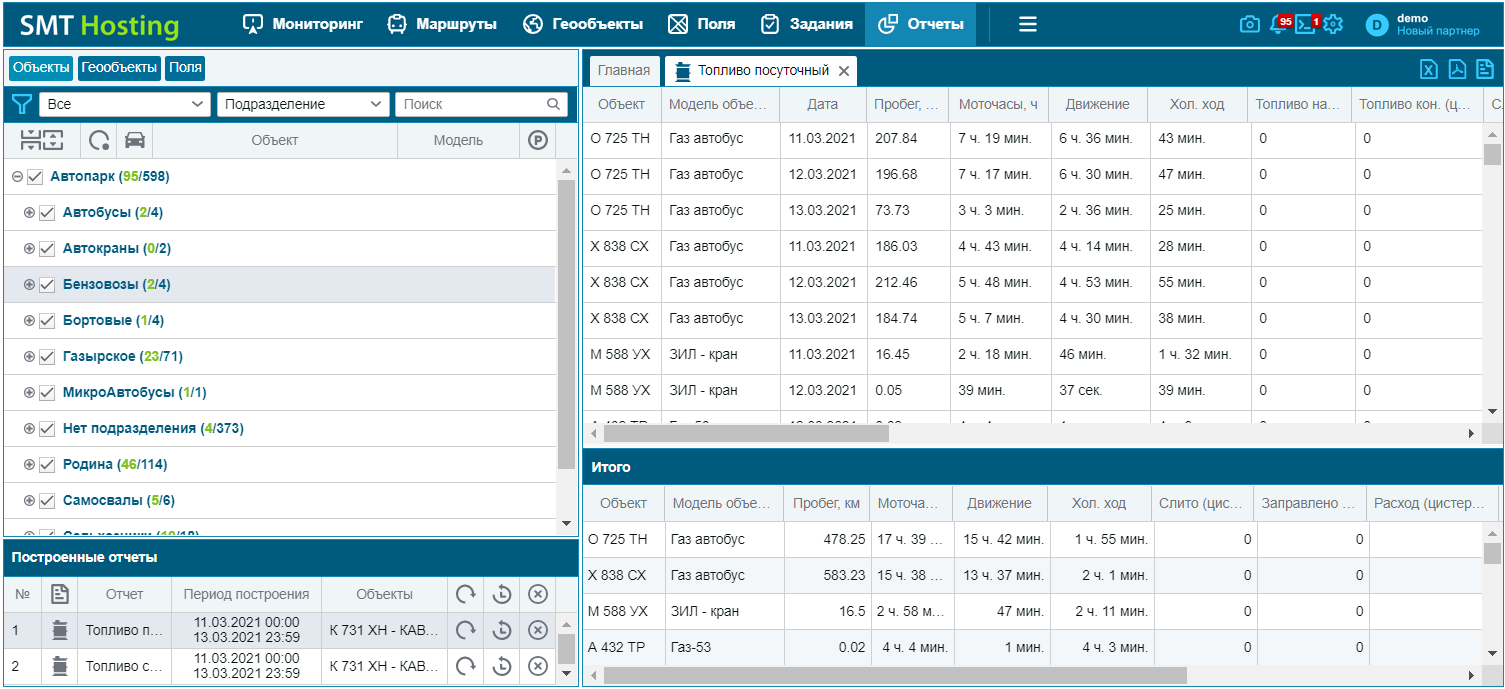Click the Итого table horizontal scrollbar

click(895, 676)
